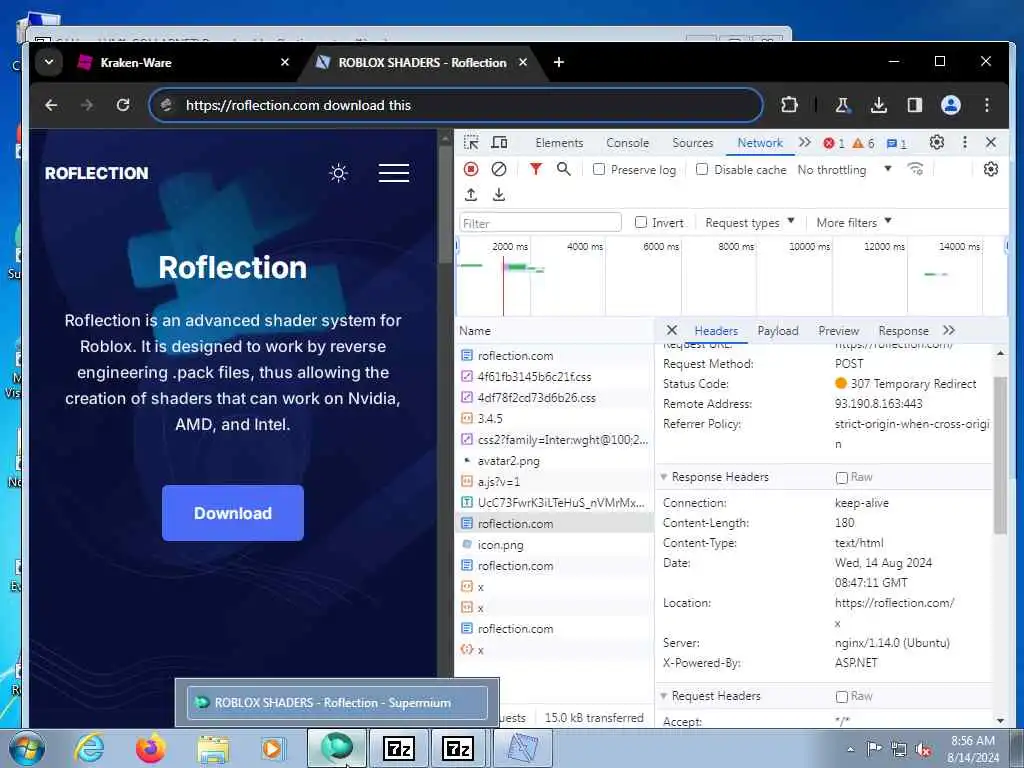Screen dimensions: 1024x768
Task: Toggle the browser side panel icon
Action: coord(914,105)
